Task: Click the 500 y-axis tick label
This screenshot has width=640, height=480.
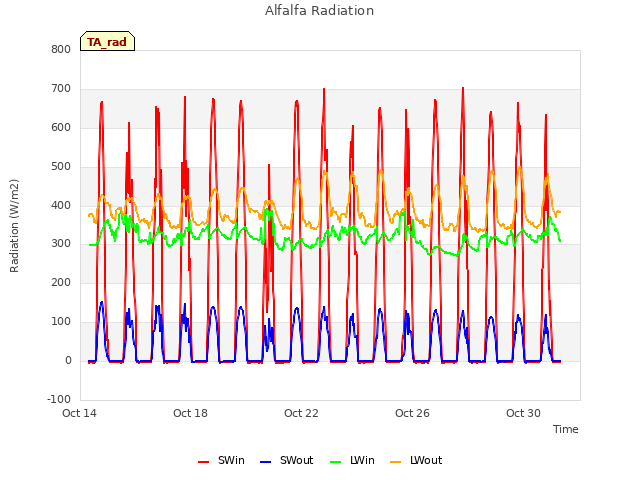Action: [61, 167]
